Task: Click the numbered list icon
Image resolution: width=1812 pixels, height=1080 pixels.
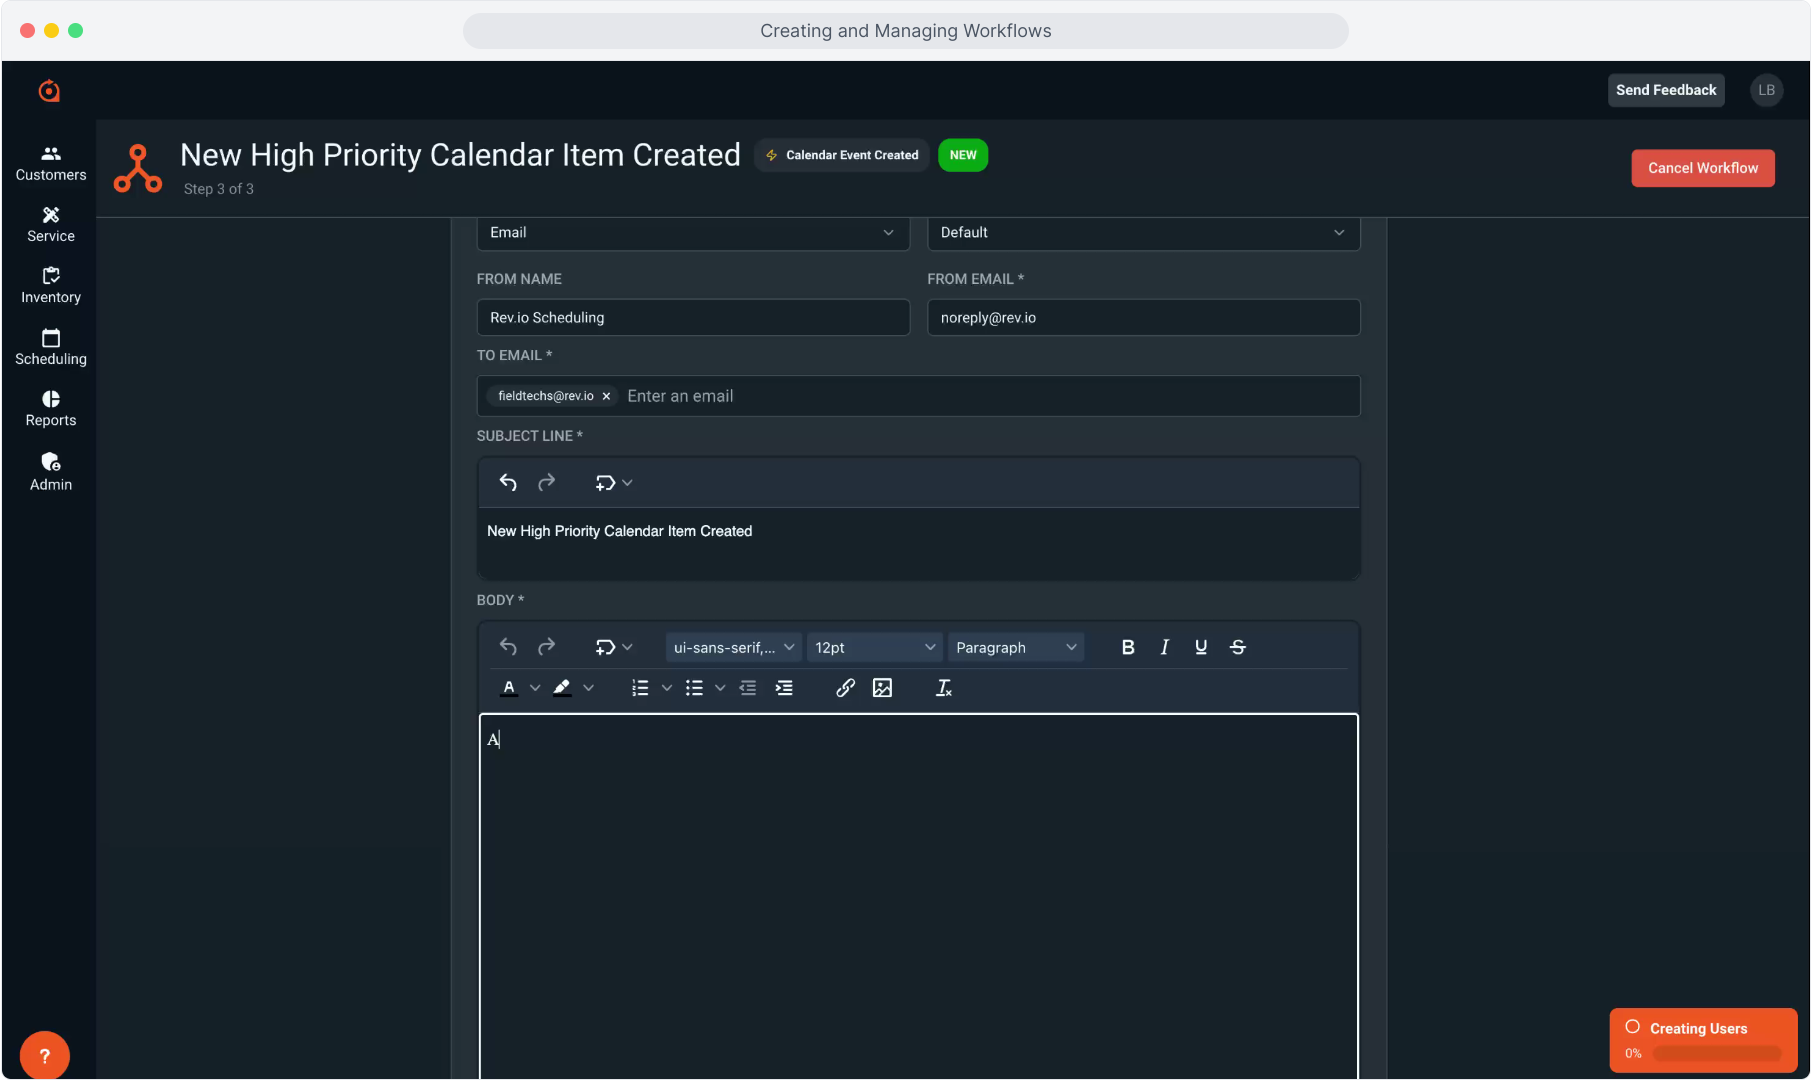Action: pyautogui.click(x=640, y=688)
